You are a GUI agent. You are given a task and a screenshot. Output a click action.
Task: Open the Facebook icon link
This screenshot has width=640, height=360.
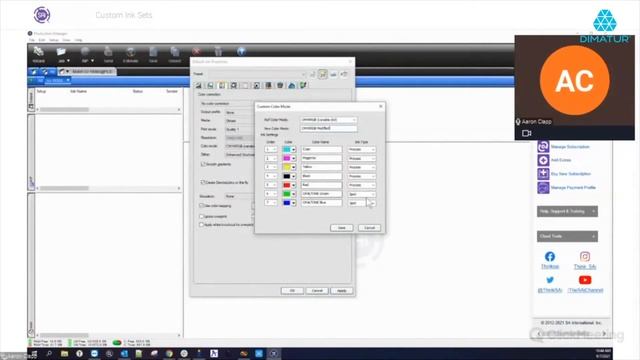550,256
